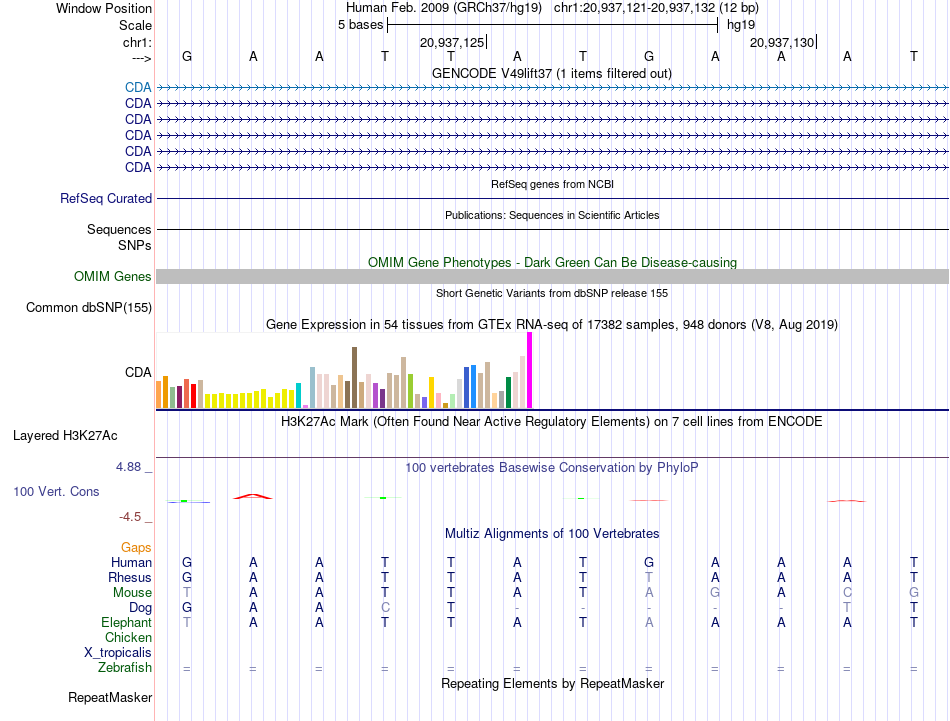Image resolution: width=950 pixels, height=721 pixels.
Task: Click the H3K27Ac Mark track title
Action: [552, 422]
